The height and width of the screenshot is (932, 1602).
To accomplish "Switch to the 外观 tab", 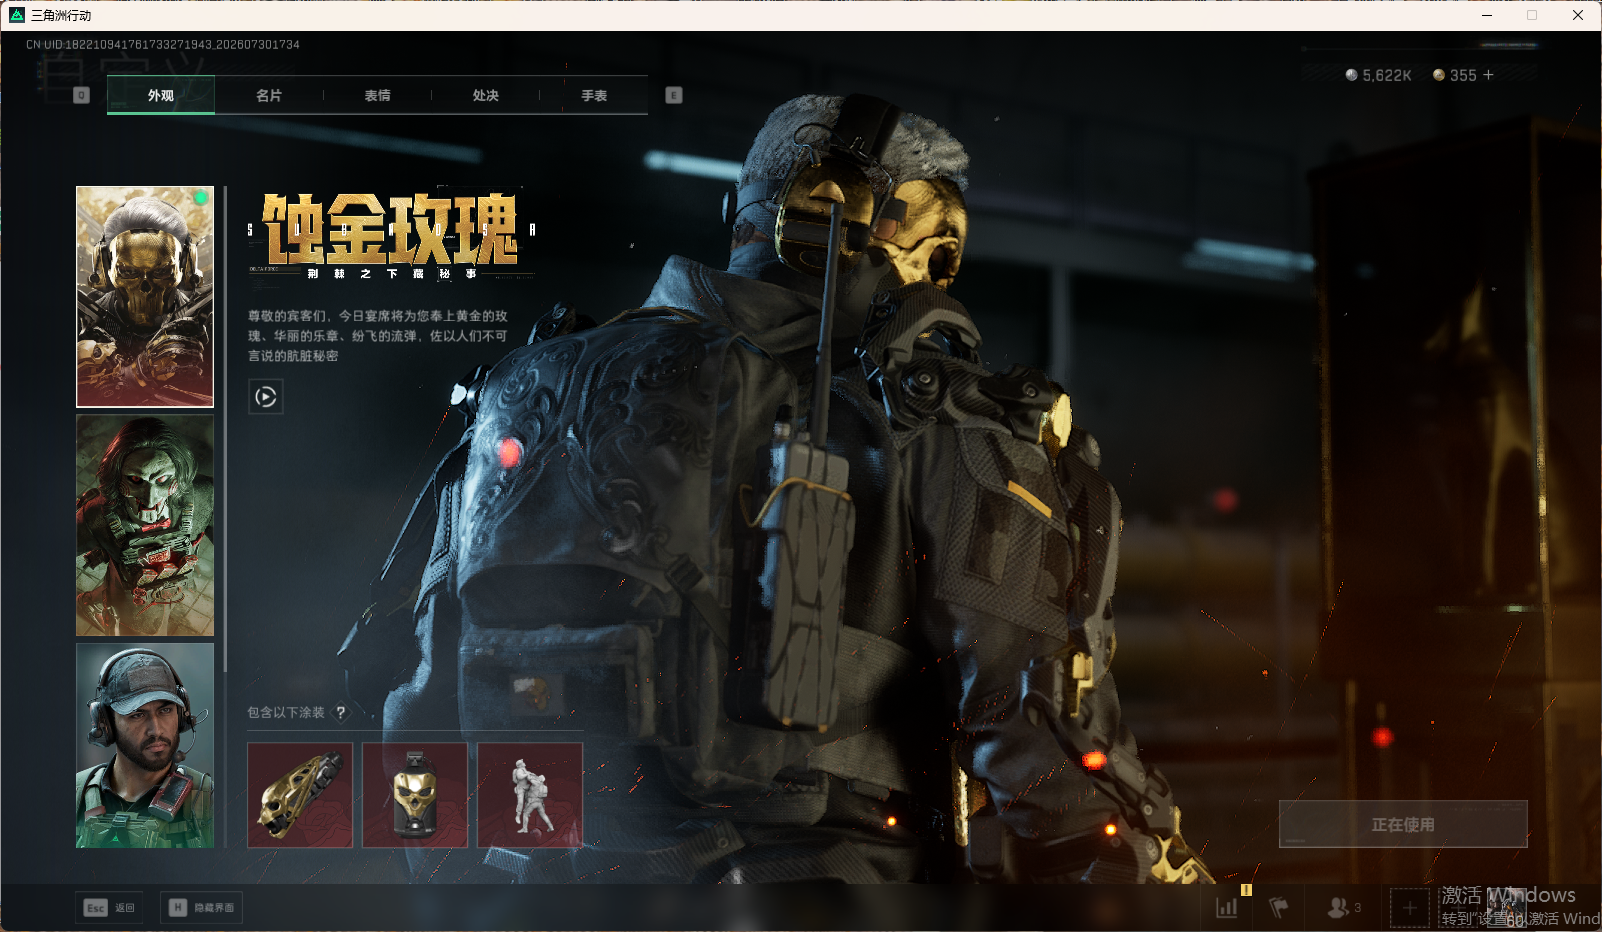I will click(x=161, y=95).
